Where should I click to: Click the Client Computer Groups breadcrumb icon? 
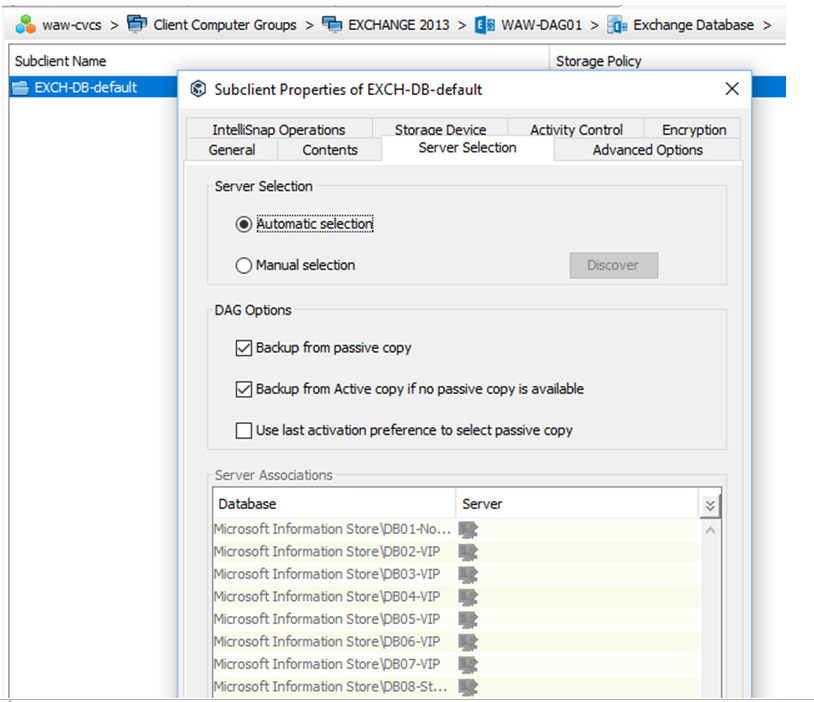pos(137,24)
